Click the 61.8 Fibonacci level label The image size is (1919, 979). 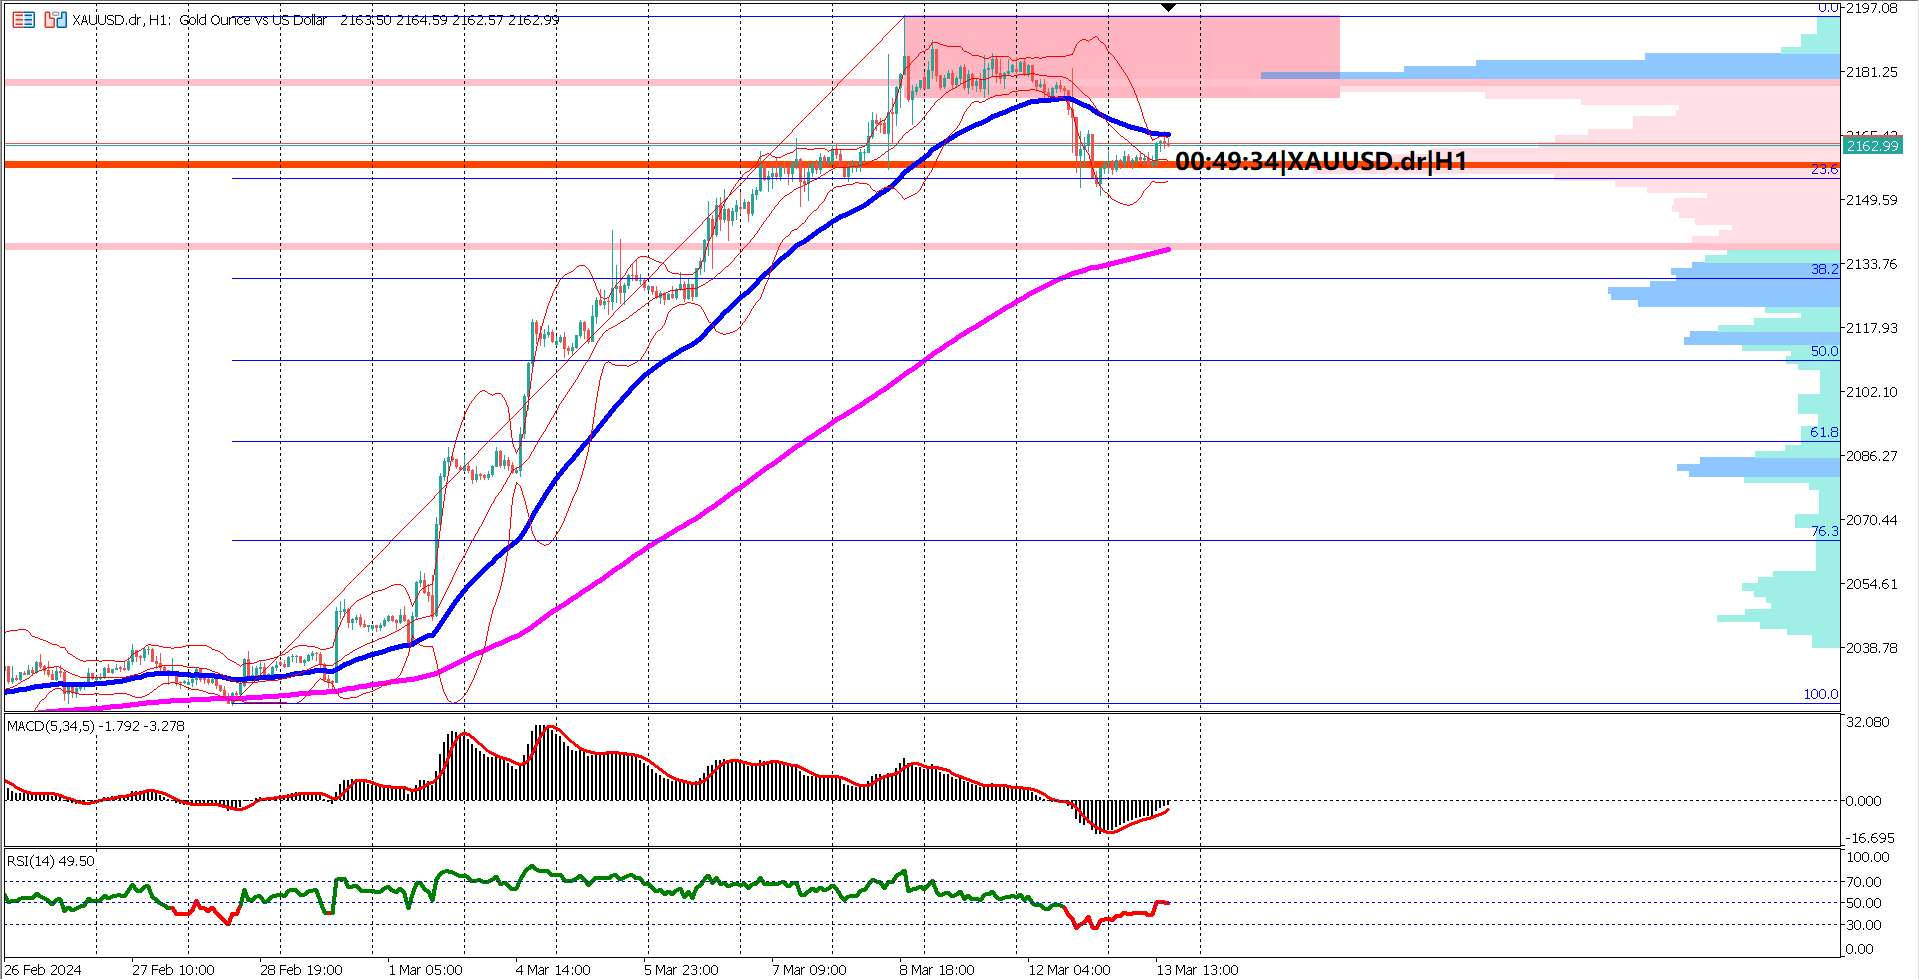[x=1823, y=432]
